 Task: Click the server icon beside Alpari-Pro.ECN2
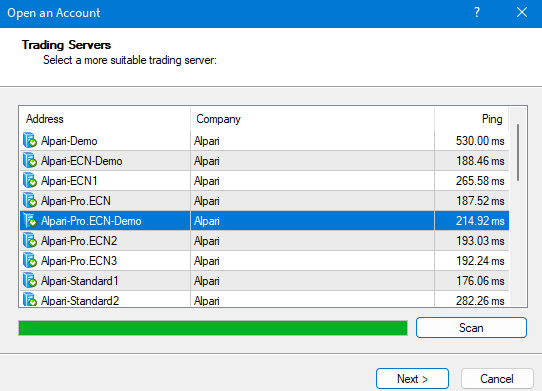[30, 241]
